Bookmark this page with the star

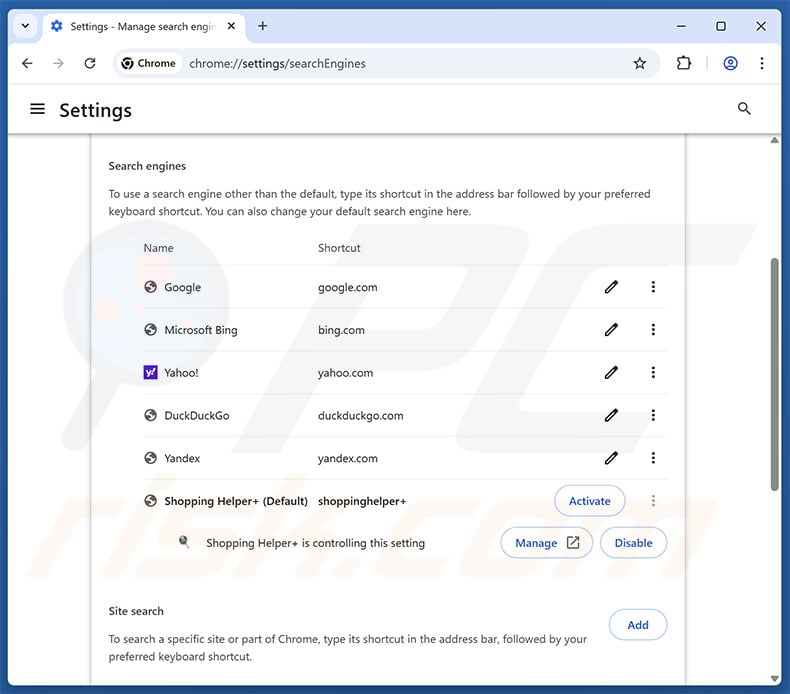coord(639,64)
